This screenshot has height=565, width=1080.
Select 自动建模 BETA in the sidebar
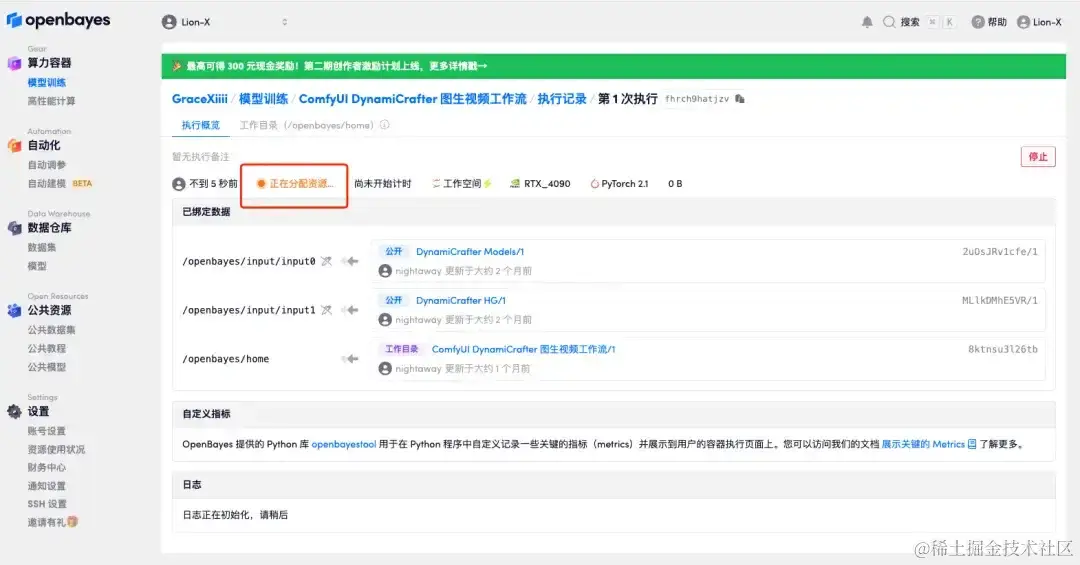pos(60,184)
